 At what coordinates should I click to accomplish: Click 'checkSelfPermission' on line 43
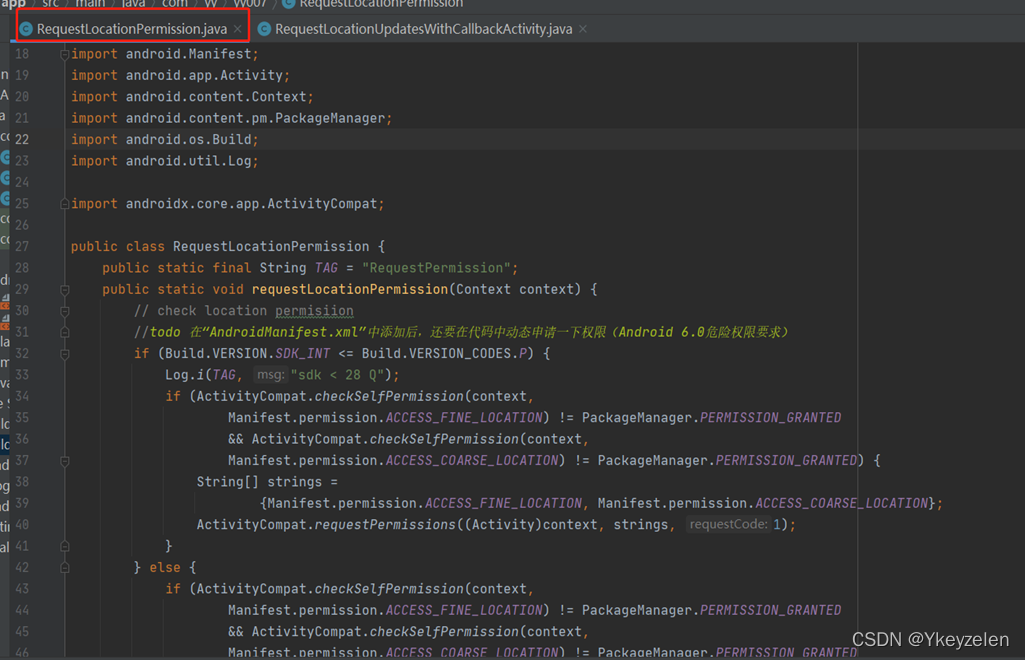389,589
